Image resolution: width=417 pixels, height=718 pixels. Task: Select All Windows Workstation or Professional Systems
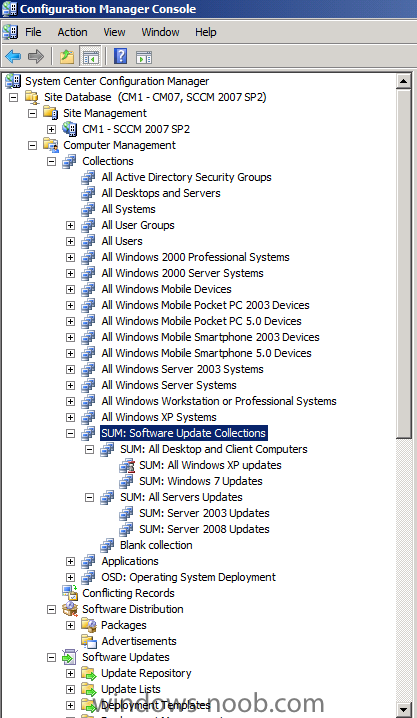(219, 401)
